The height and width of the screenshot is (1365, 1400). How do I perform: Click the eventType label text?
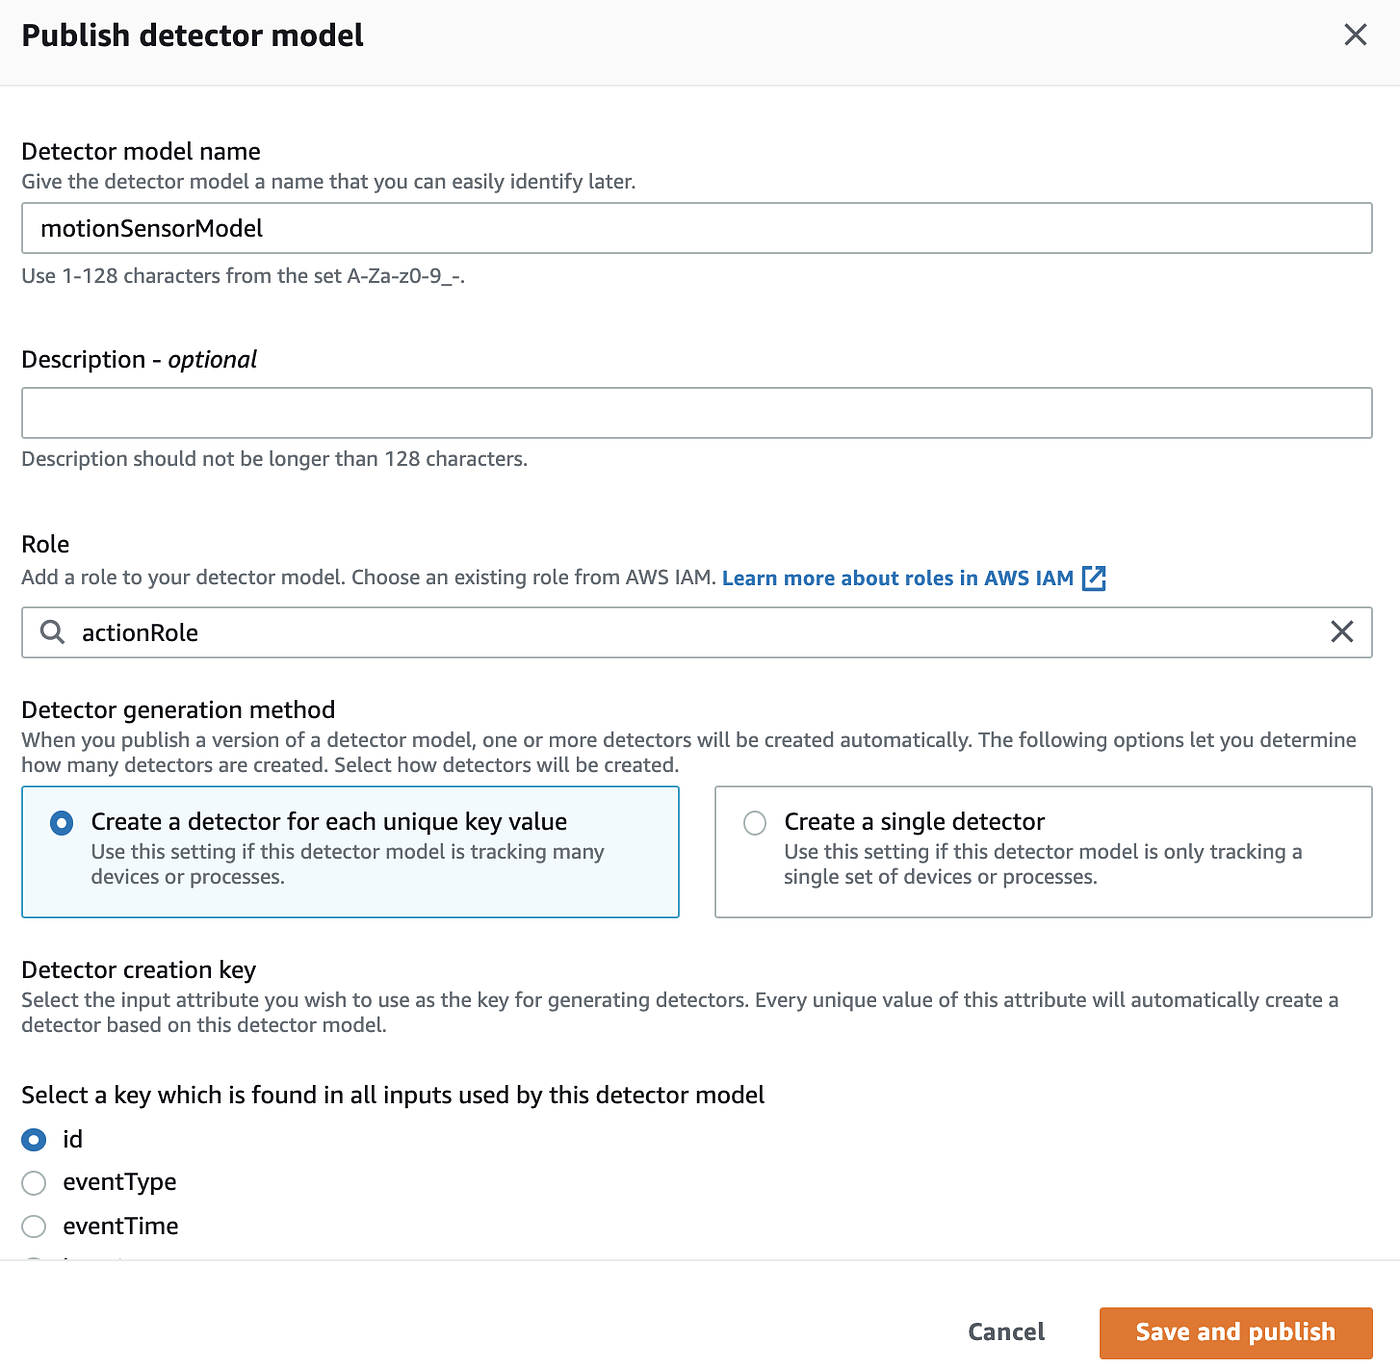point(119,1182)
